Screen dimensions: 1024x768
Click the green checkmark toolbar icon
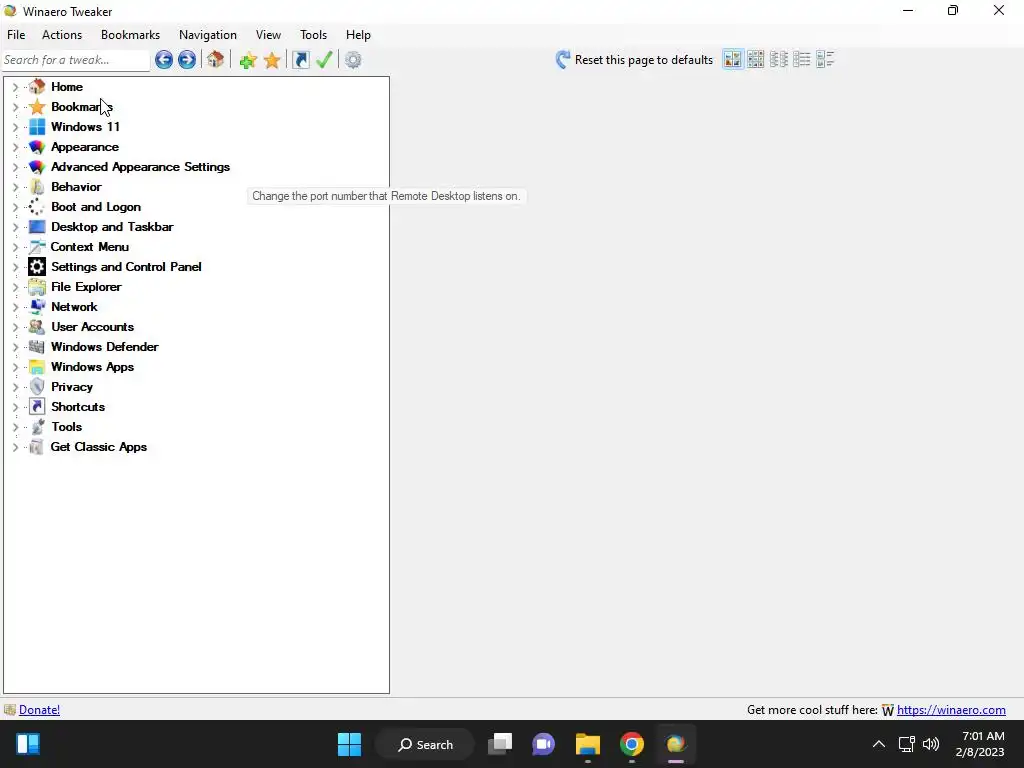(324, 59)
